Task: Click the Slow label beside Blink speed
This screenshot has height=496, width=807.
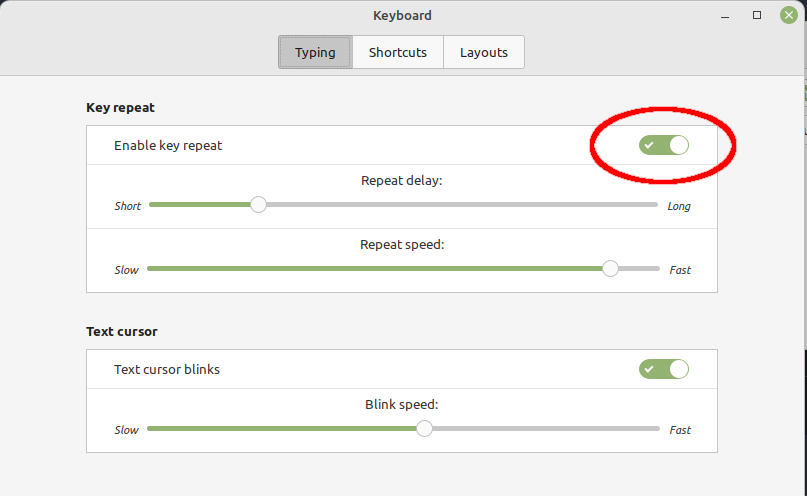Action: pyautogui.click(x=127, y=430)
